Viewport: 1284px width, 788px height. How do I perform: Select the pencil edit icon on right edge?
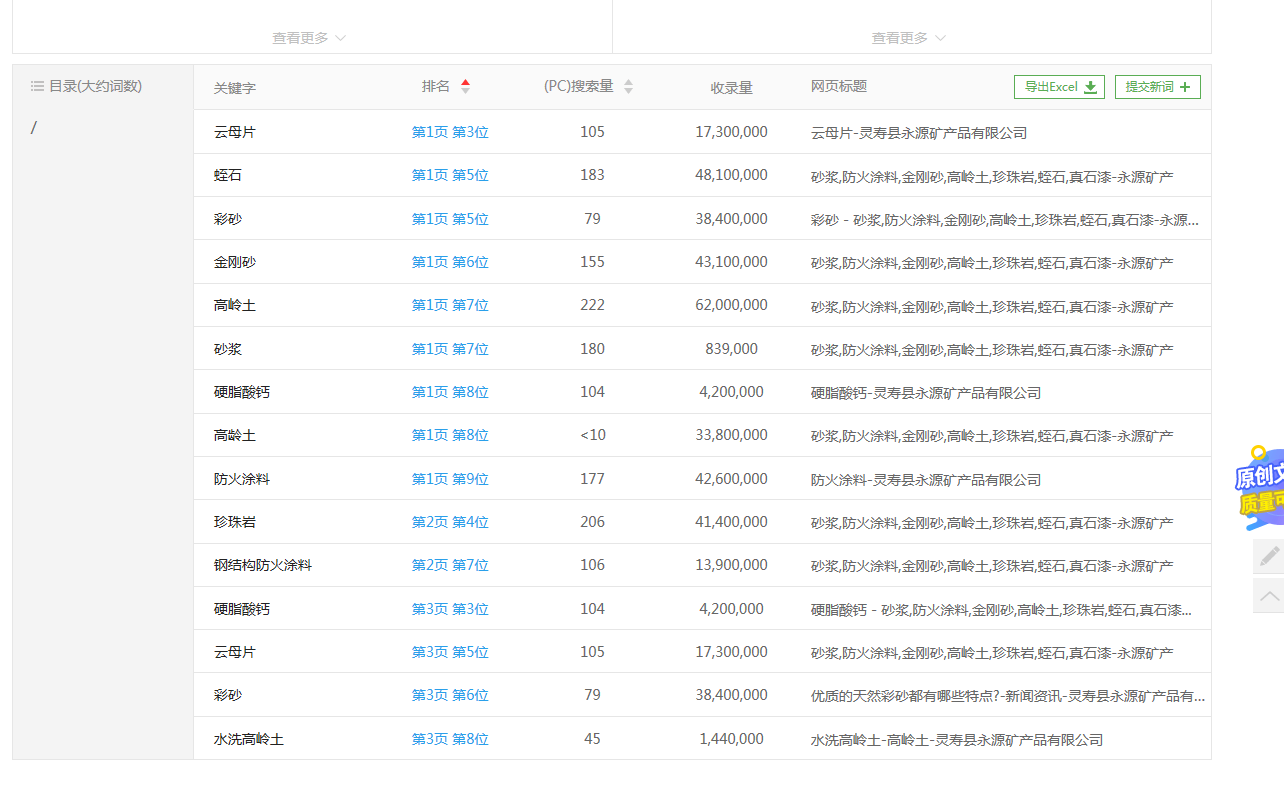point(1269,556)
